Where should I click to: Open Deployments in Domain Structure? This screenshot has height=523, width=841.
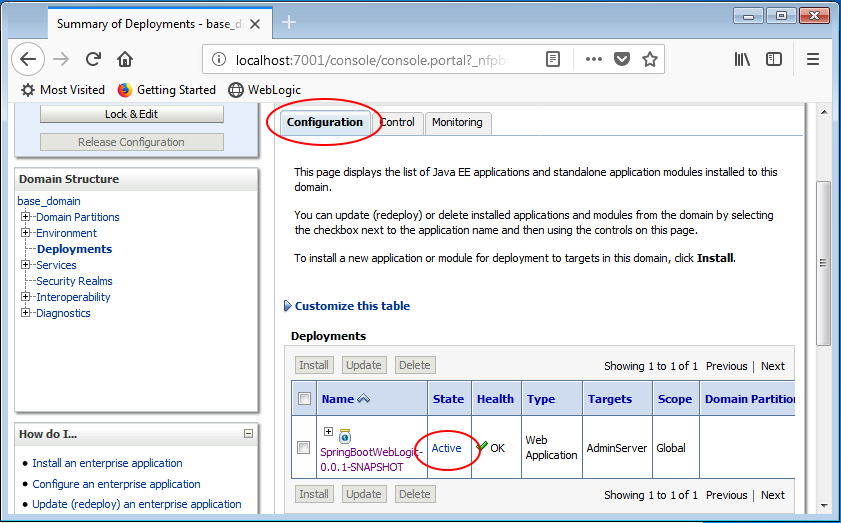[75, 249]
